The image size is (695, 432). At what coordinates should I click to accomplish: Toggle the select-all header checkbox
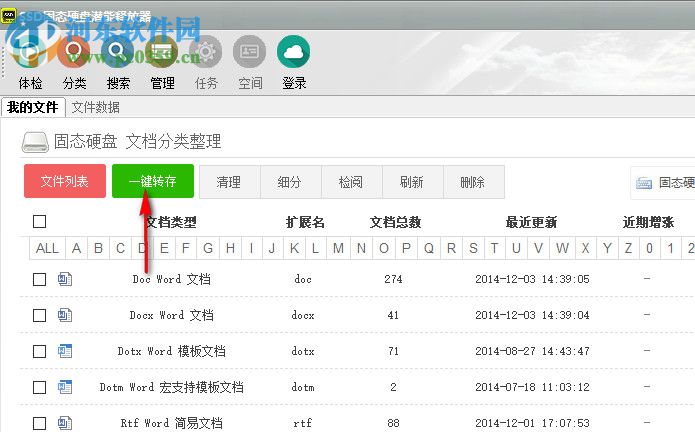[39, 221]
